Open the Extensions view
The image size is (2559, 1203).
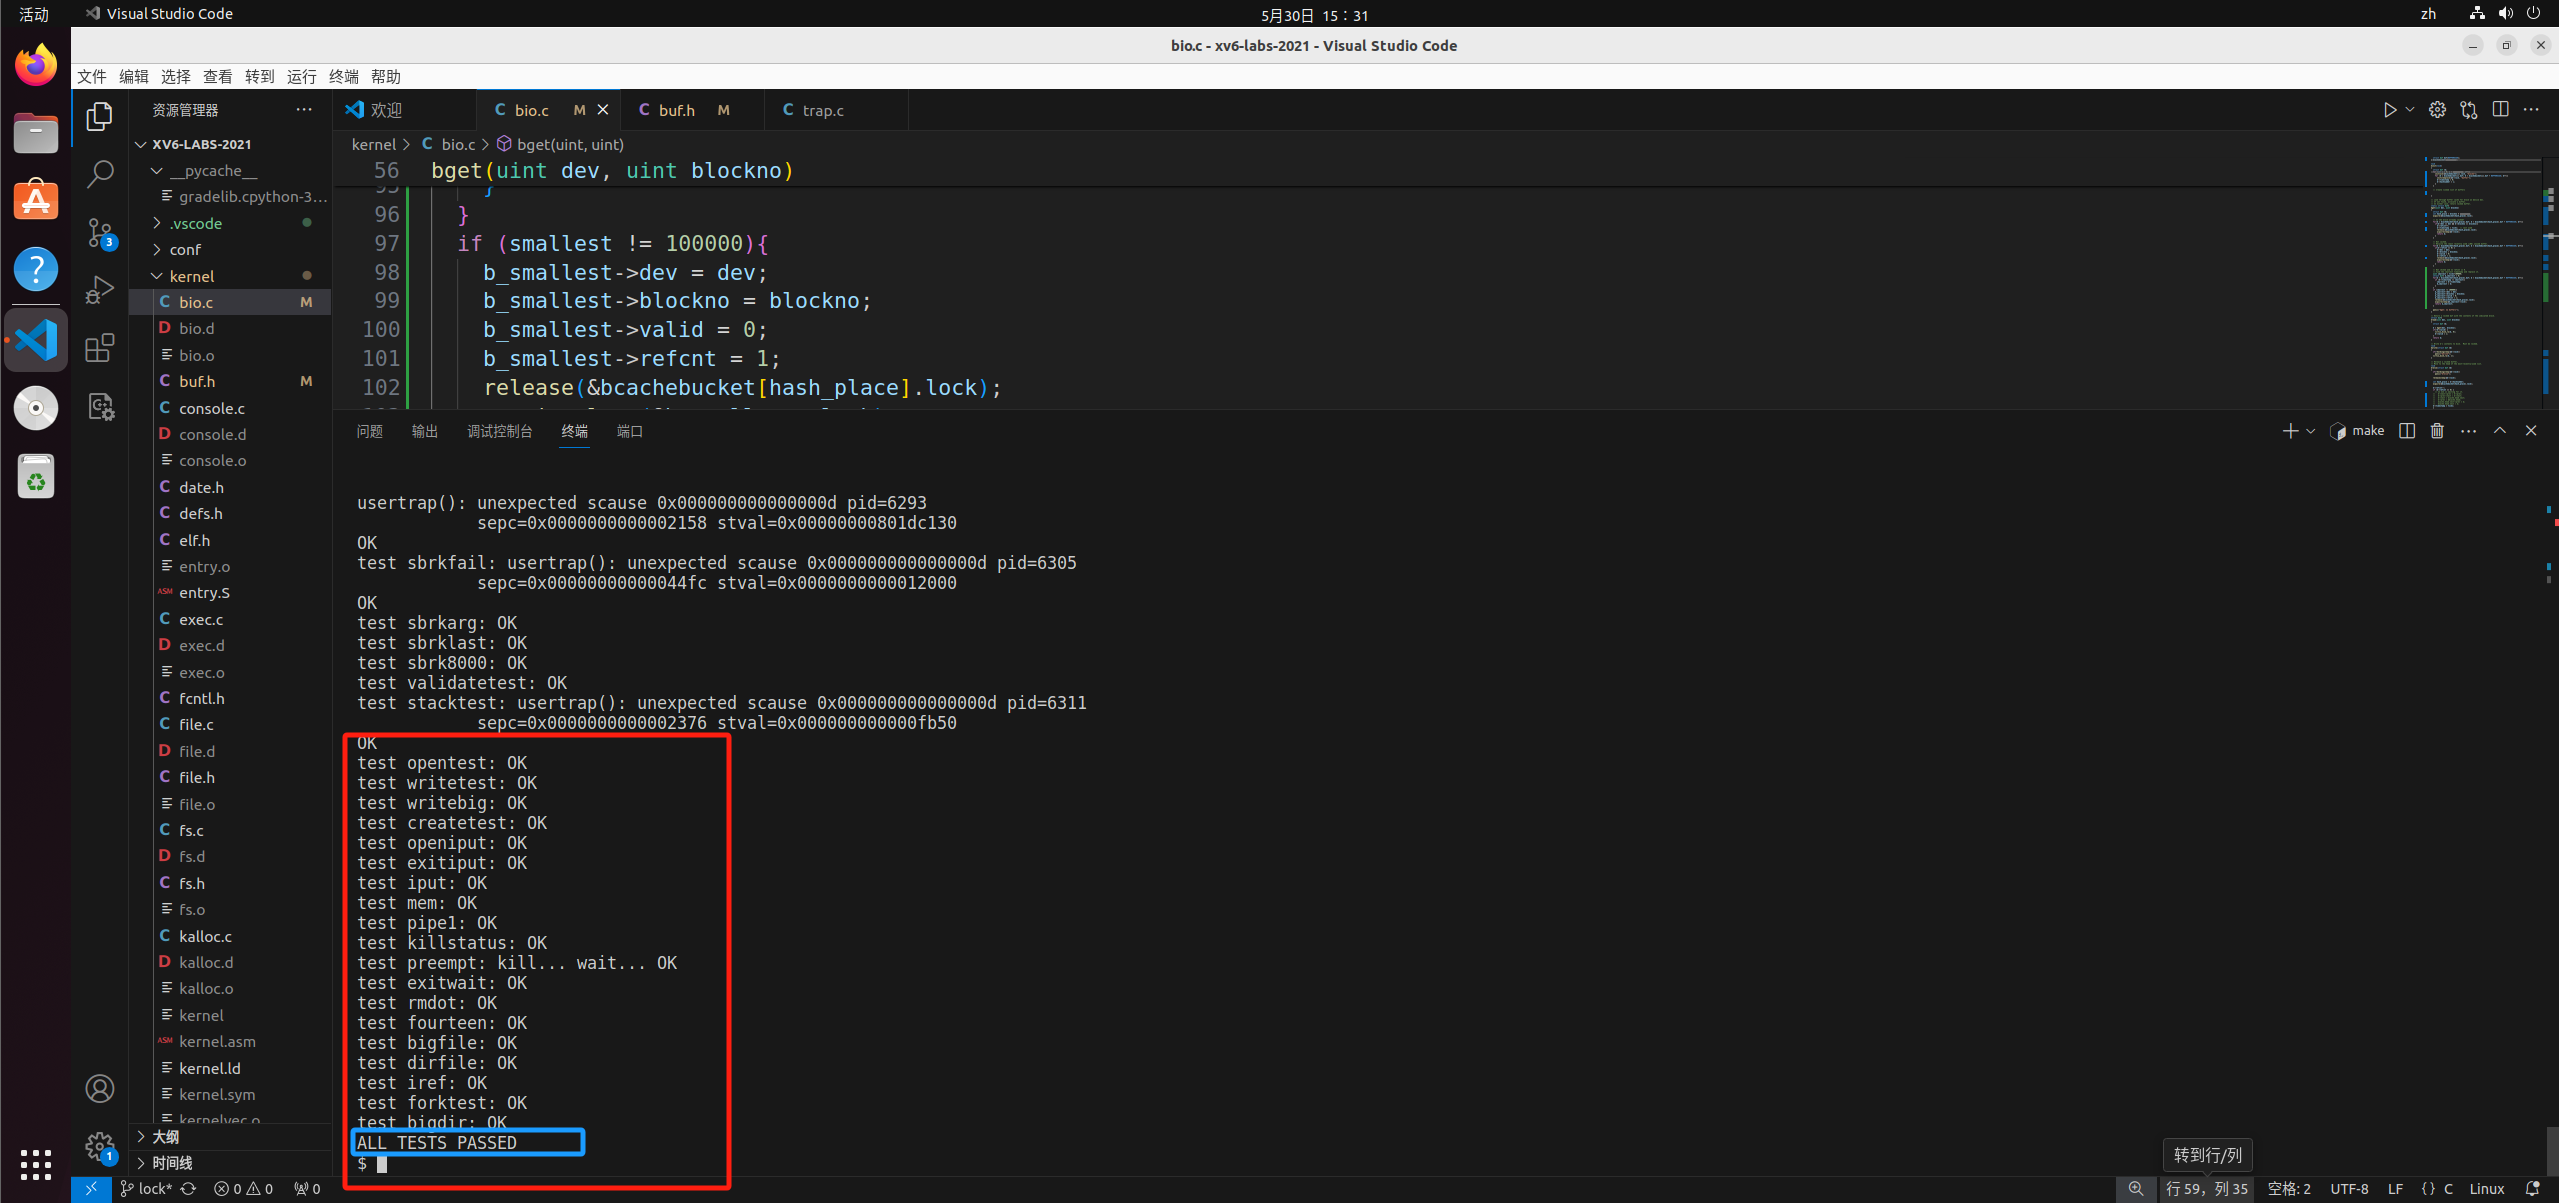pyautogui.click(x=99, y=348)
